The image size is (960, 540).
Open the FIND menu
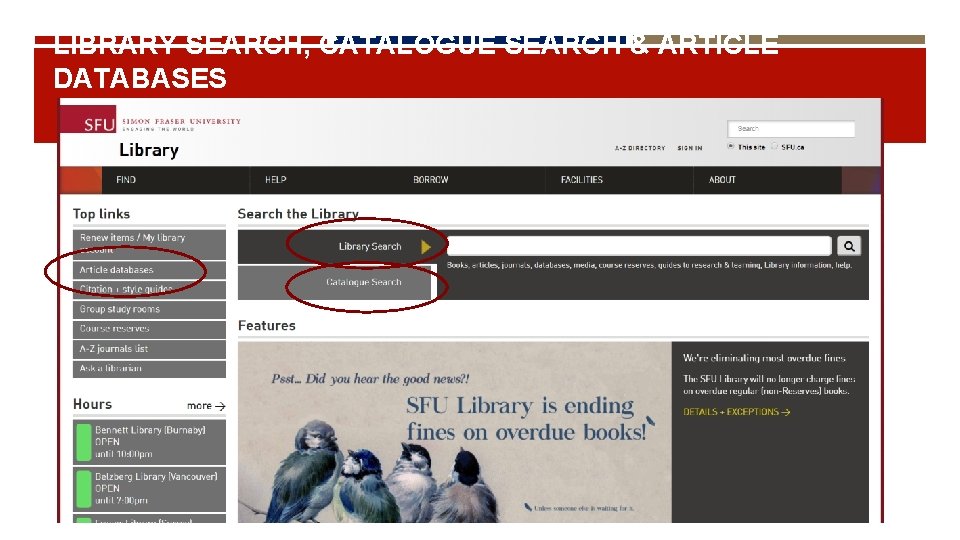[126, 179]
